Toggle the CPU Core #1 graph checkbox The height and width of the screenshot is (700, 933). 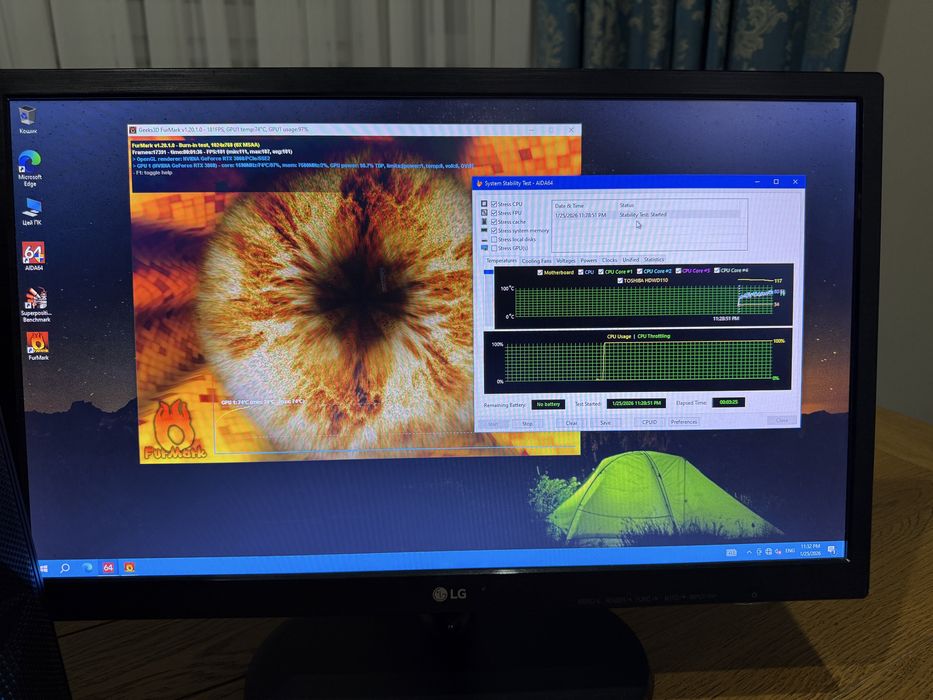(601, 272)
